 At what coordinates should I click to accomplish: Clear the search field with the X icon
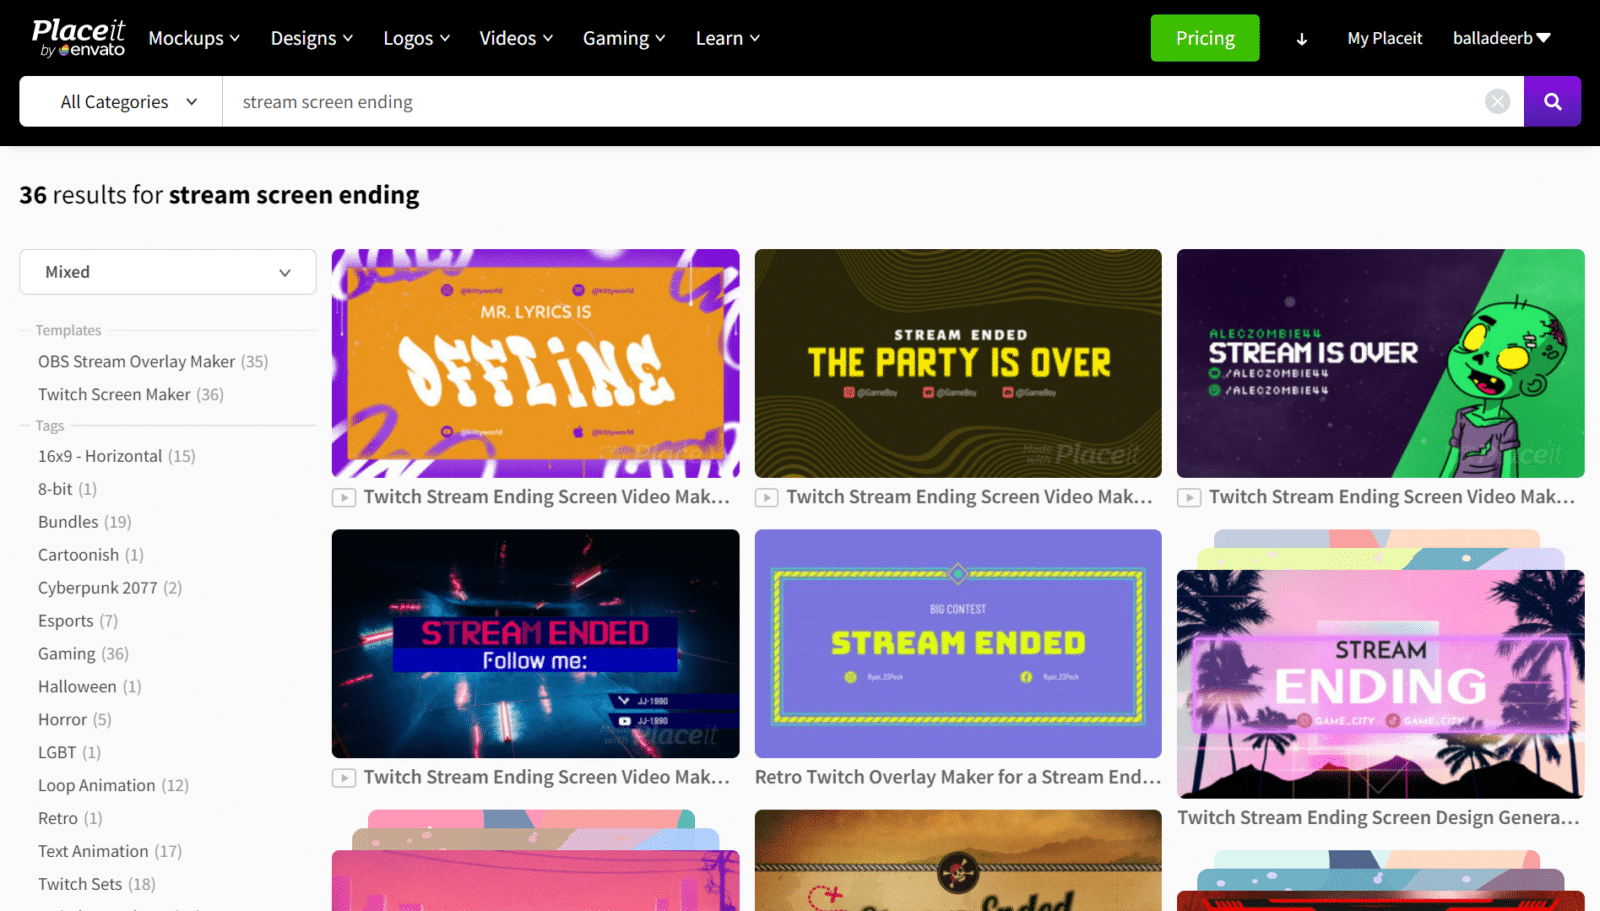pyautogui.click(x=1497, y=101)
